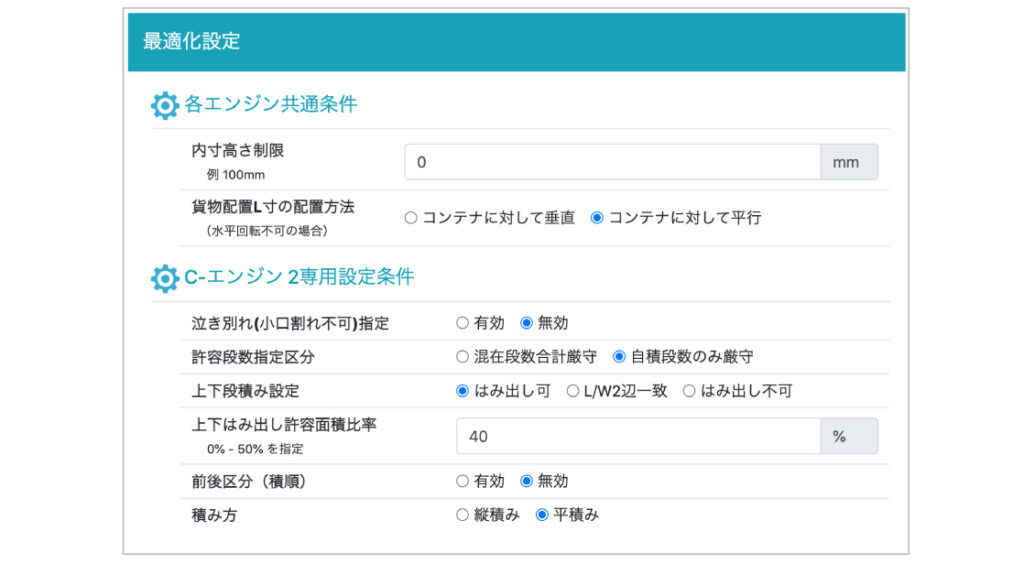Select 混在段数合計厳守 option

462,357
